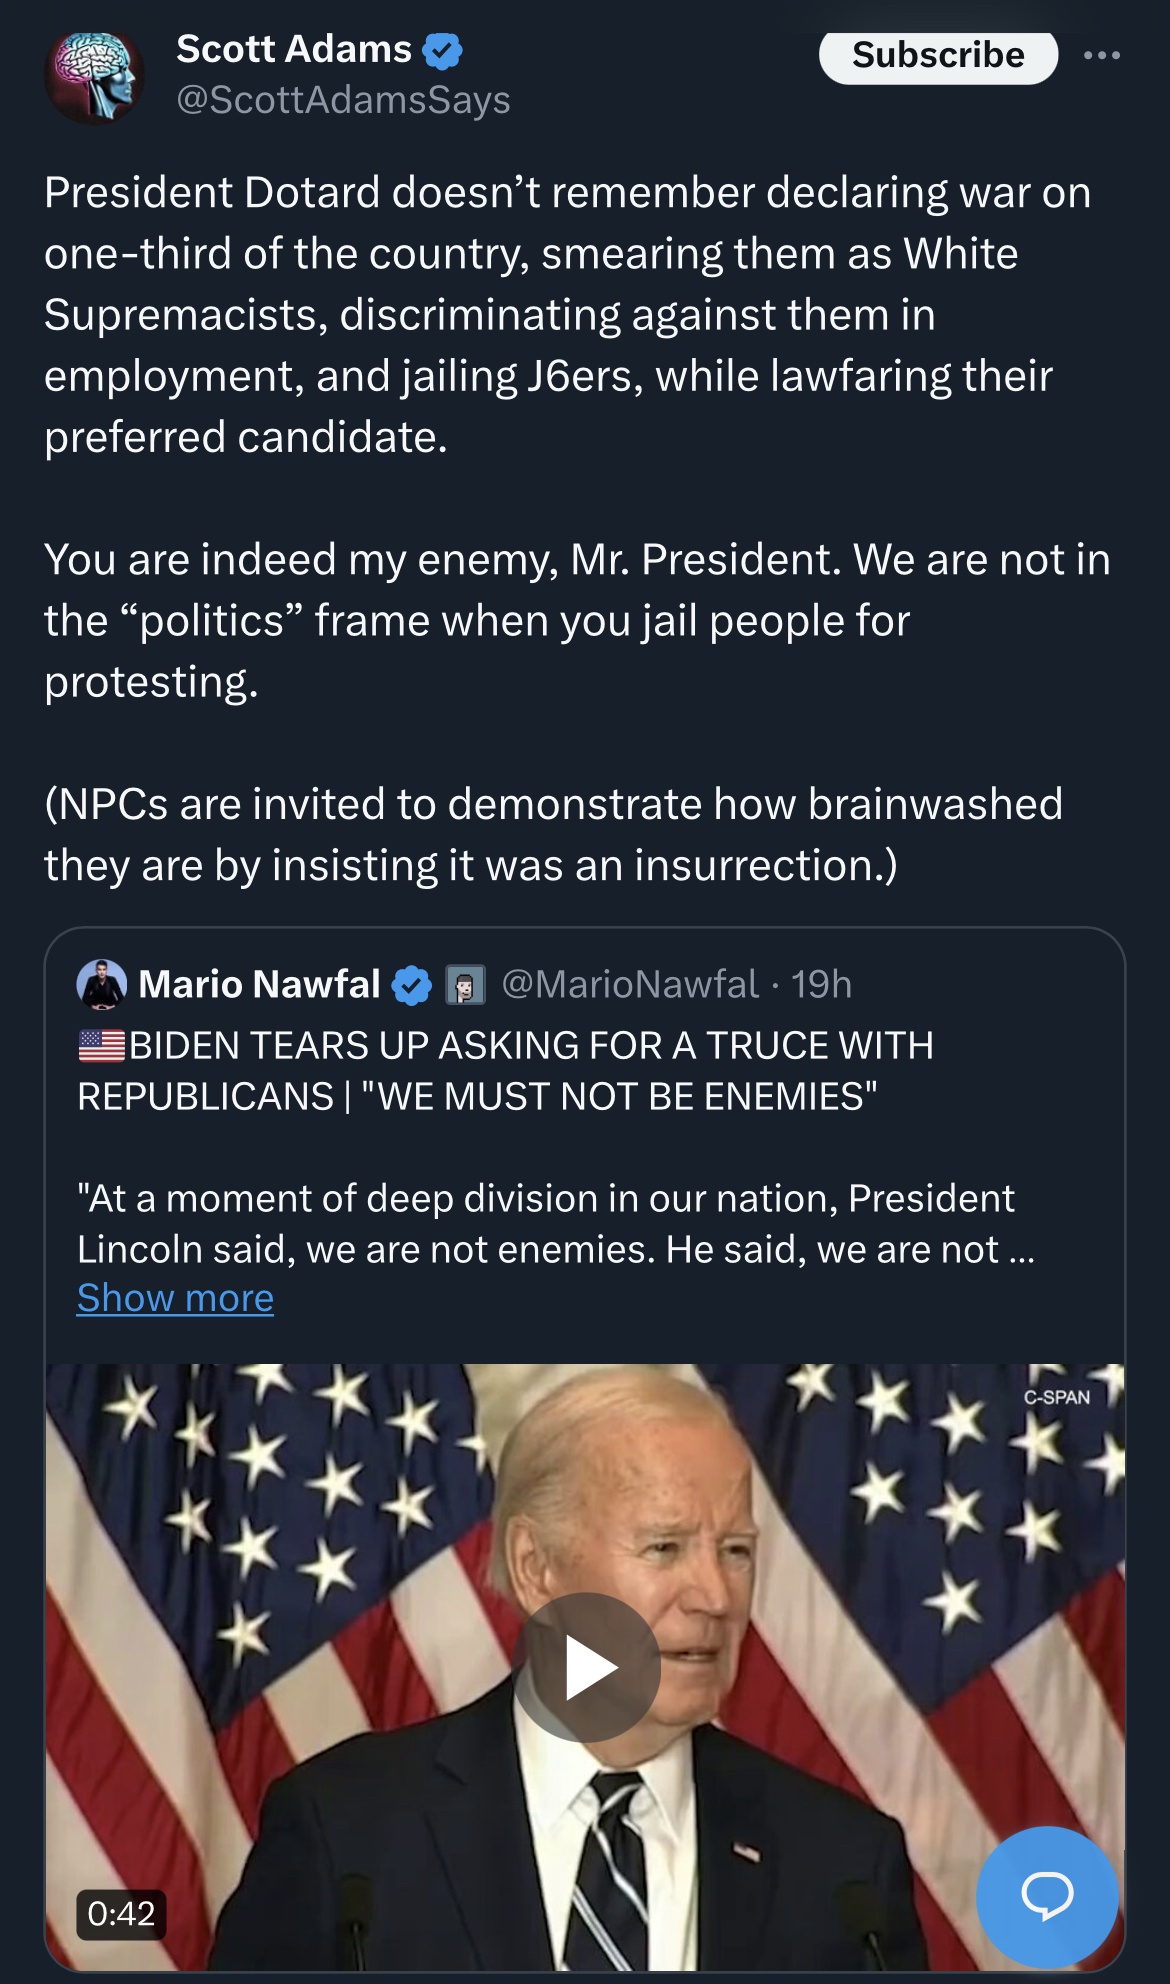Open Scott Adams' profile avatar
This screenshot has width=1170, height=1984.
tap(94, 77)
